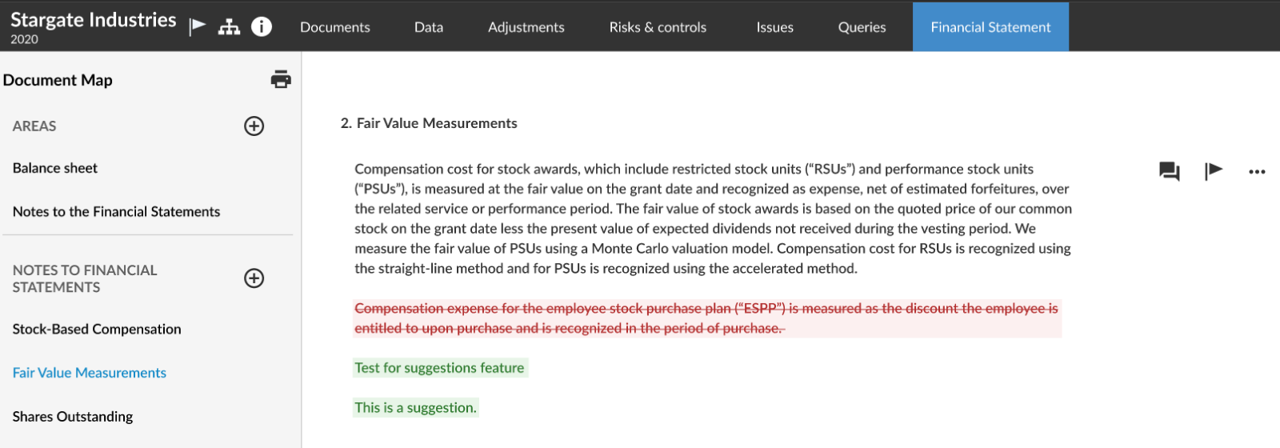This screenshot has width=1280, height=448.
Task: Open the Shares Outstanding note
Action: click(72, 416)
